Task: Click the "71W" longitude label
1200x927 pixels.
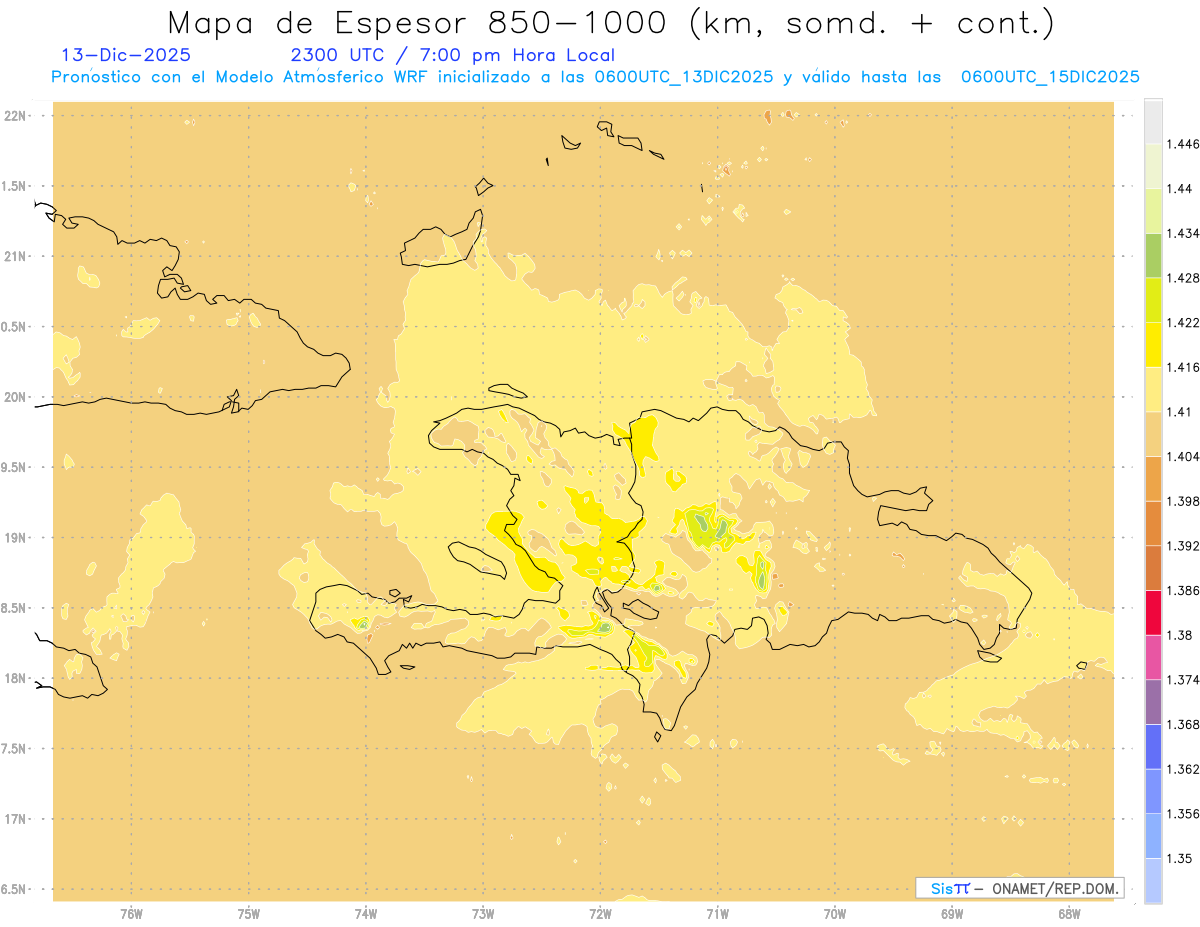Action: click(717, 915)
